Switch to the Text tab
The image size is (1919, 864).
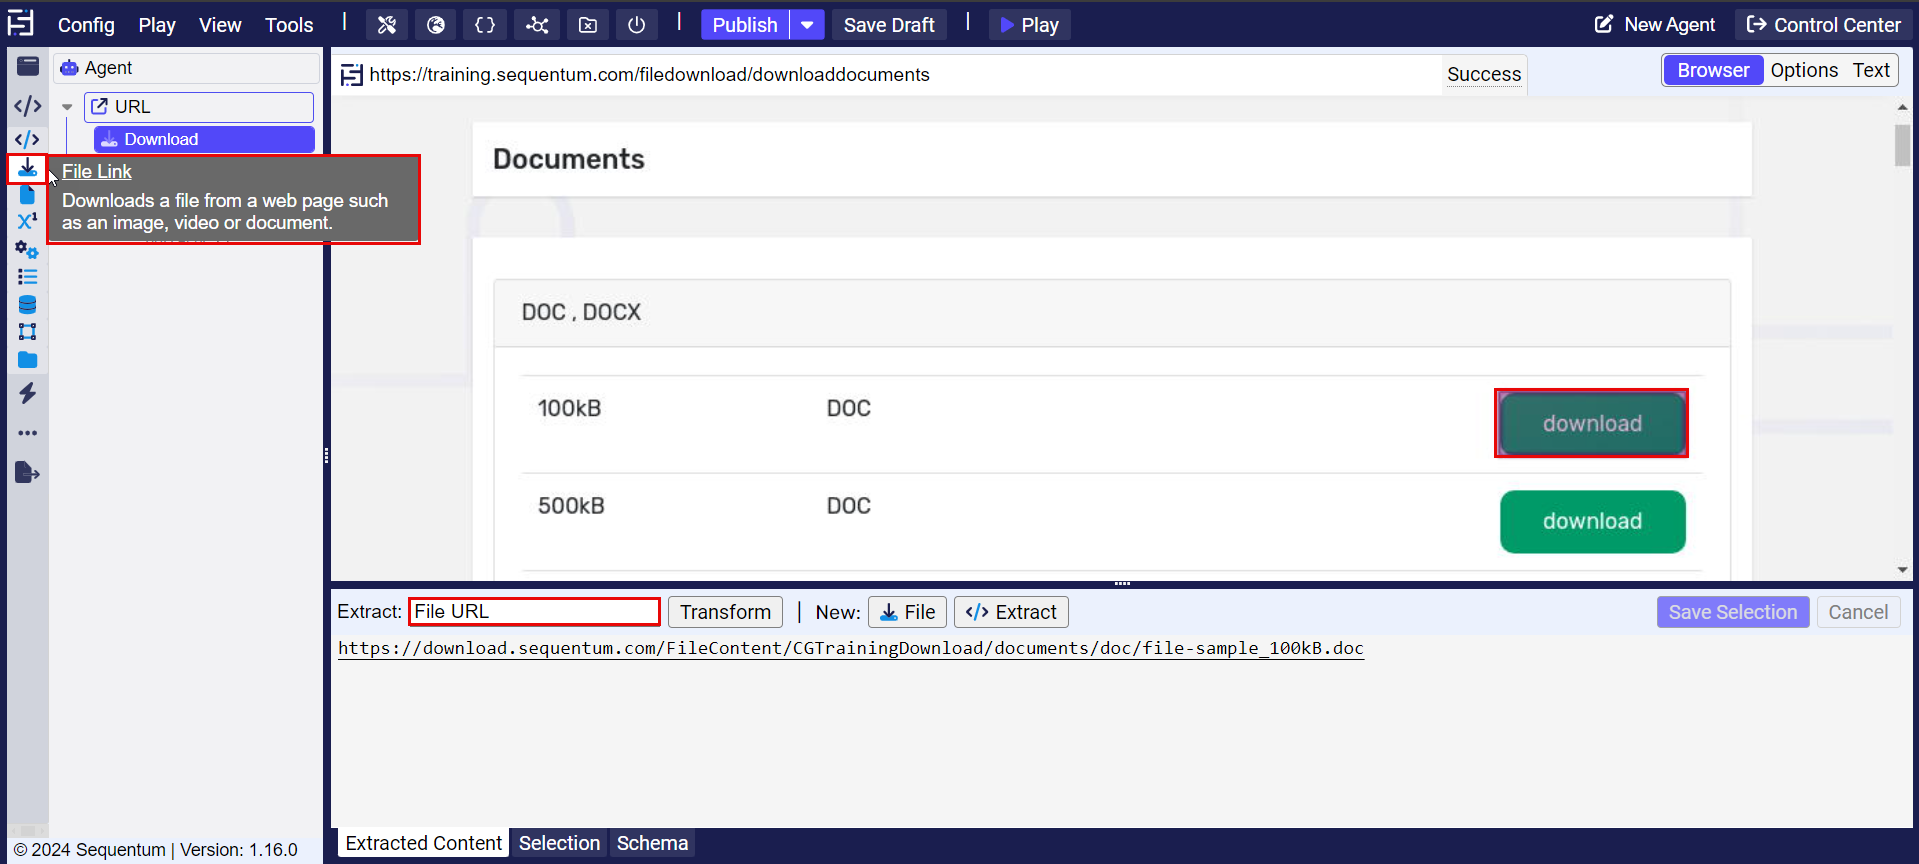(x=1871, y=70)
